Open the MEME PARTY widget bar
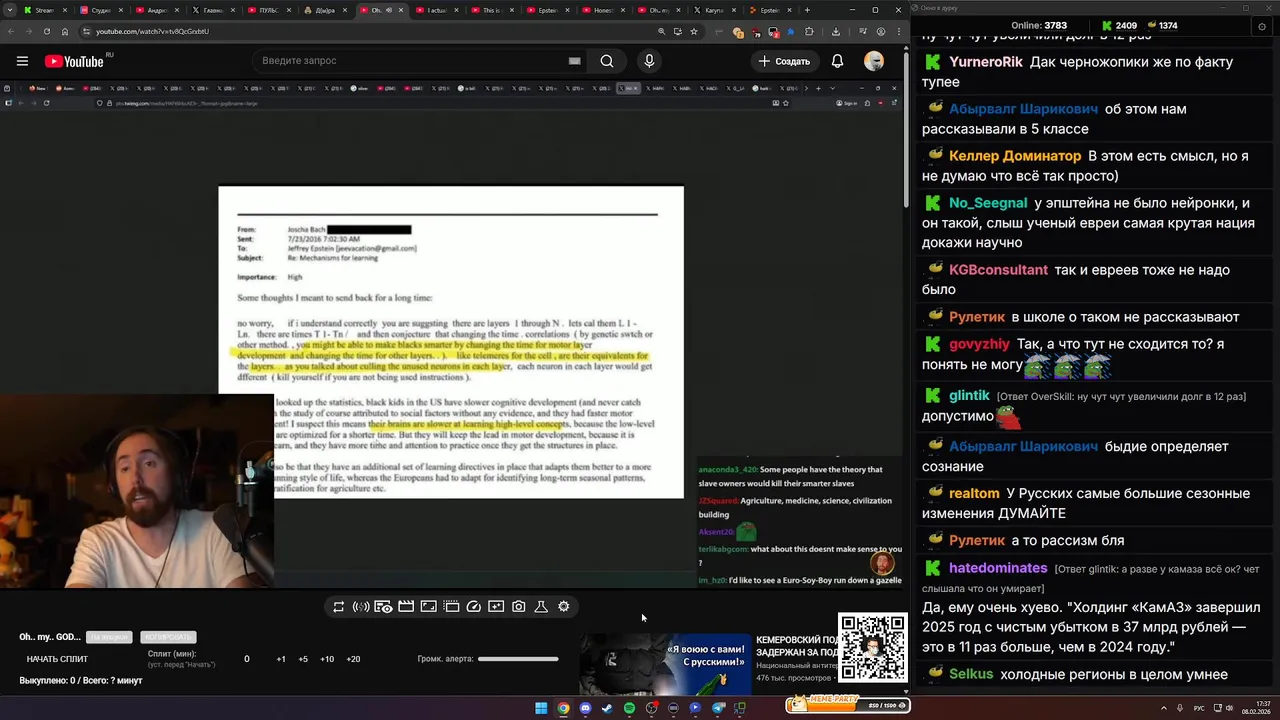 pos(848,705)
